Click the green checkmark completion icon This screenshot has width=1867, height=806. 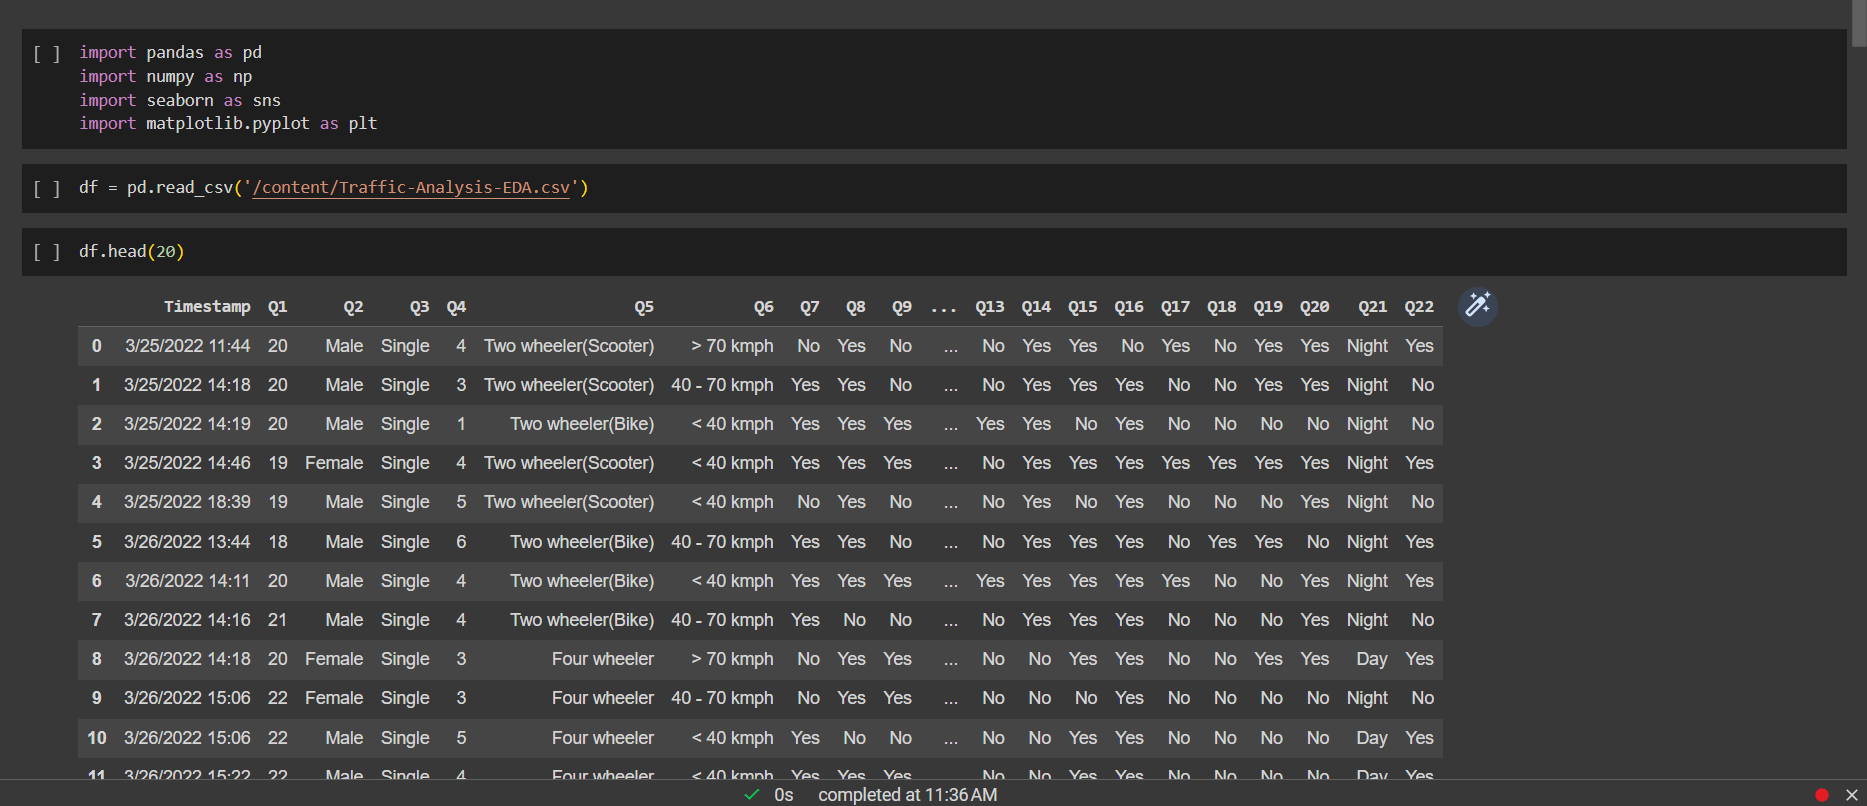pyautogui.click(x=752, y=795)
